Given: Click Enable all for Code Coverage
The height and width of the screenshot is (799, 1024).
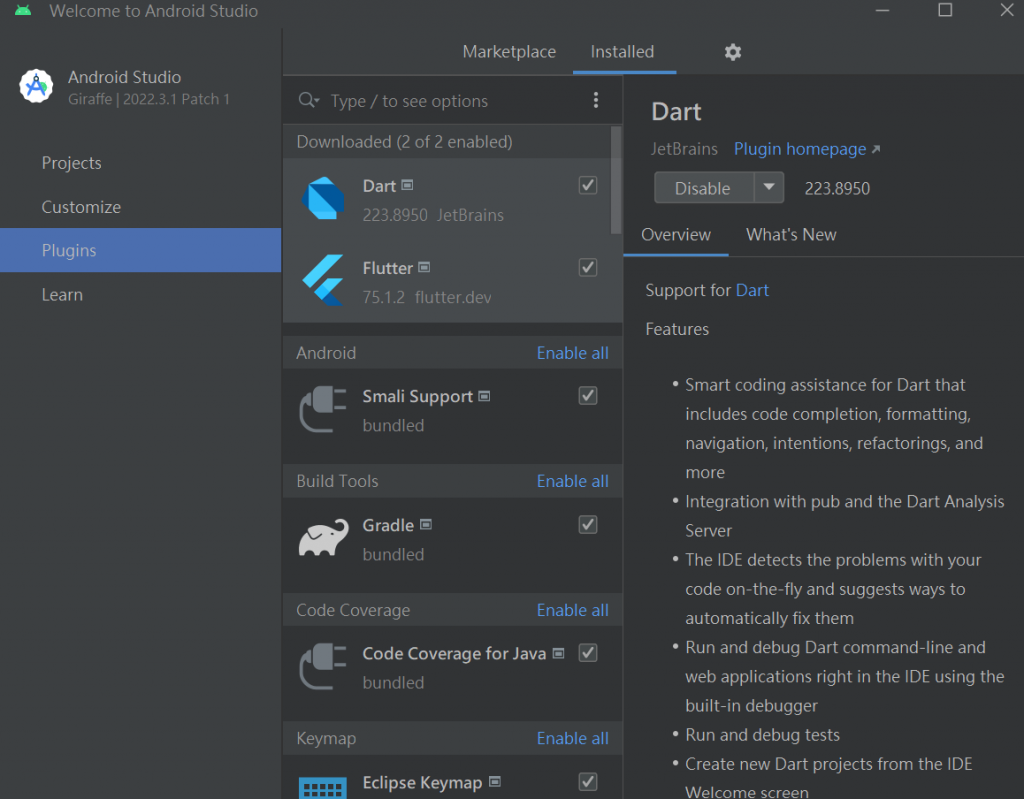Looking at the screenshot, I should pyautogui.click(x=573, y=610).
